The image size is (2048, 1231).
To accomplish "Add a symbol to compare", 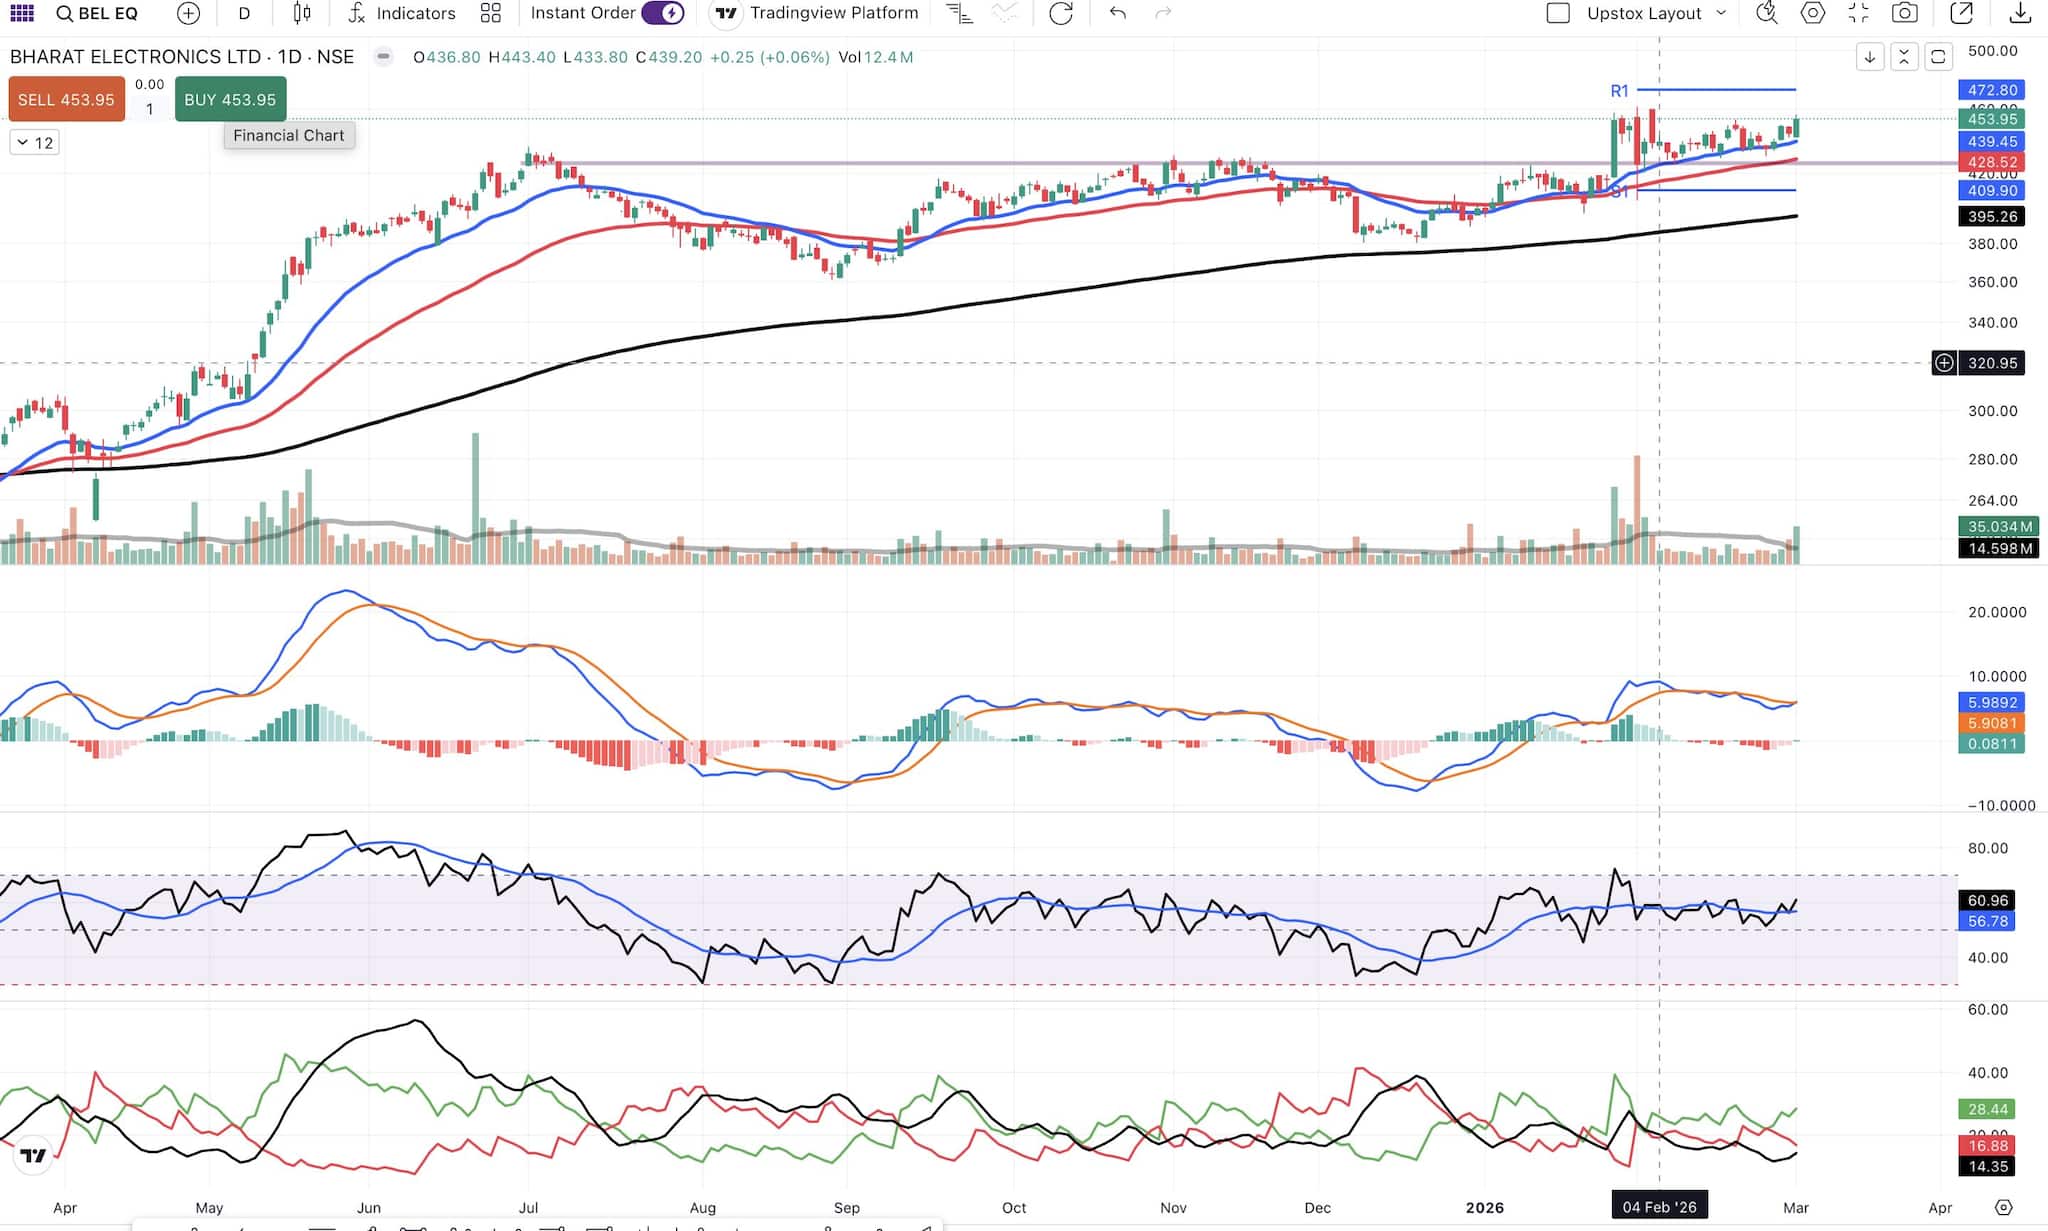I will pos(188,13).
